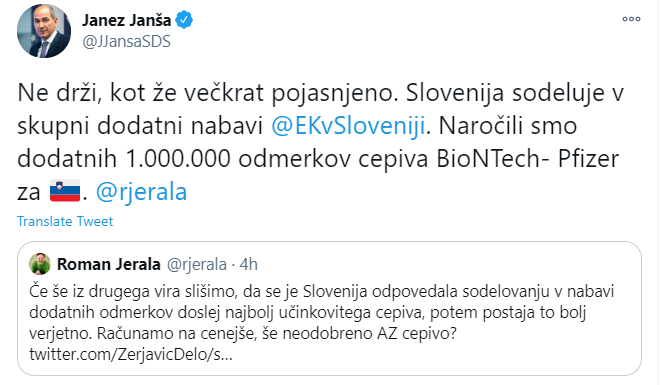
Task: Open the Roman Jerala name in quoted tweet
Action: point(109,264)
